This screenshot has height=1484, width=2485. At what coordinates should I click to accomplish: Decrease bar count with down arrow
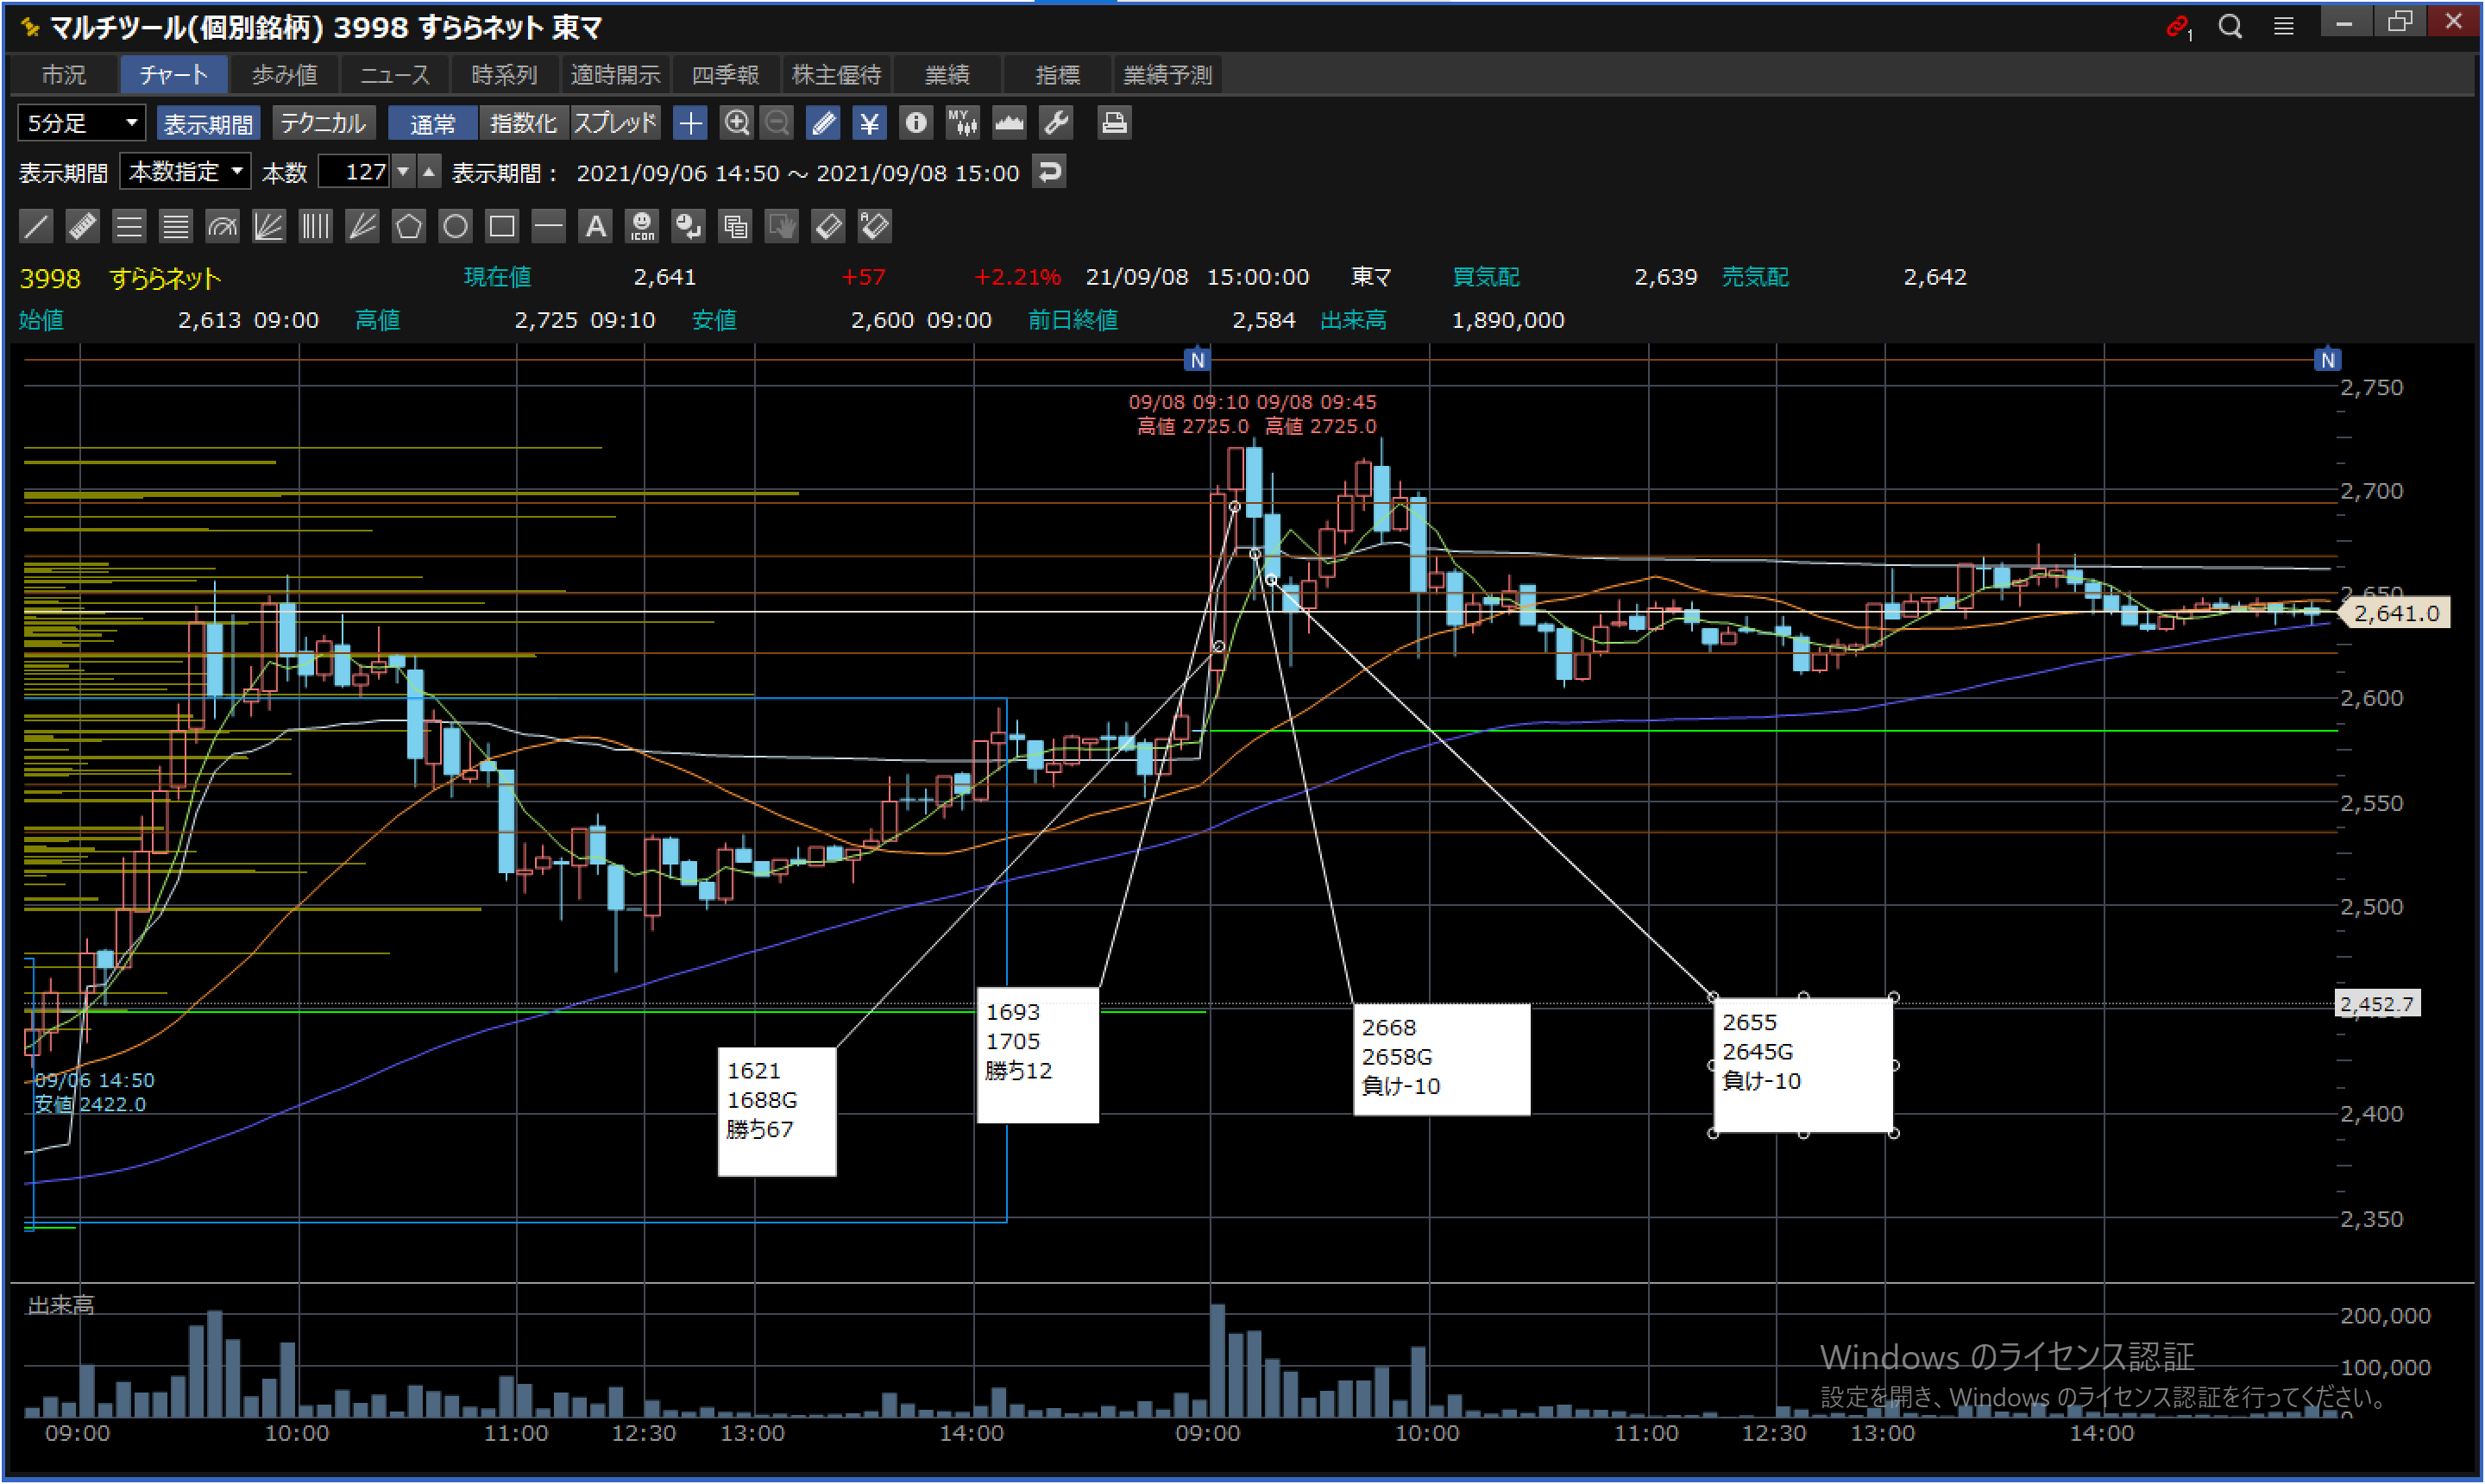pos(403,172)
